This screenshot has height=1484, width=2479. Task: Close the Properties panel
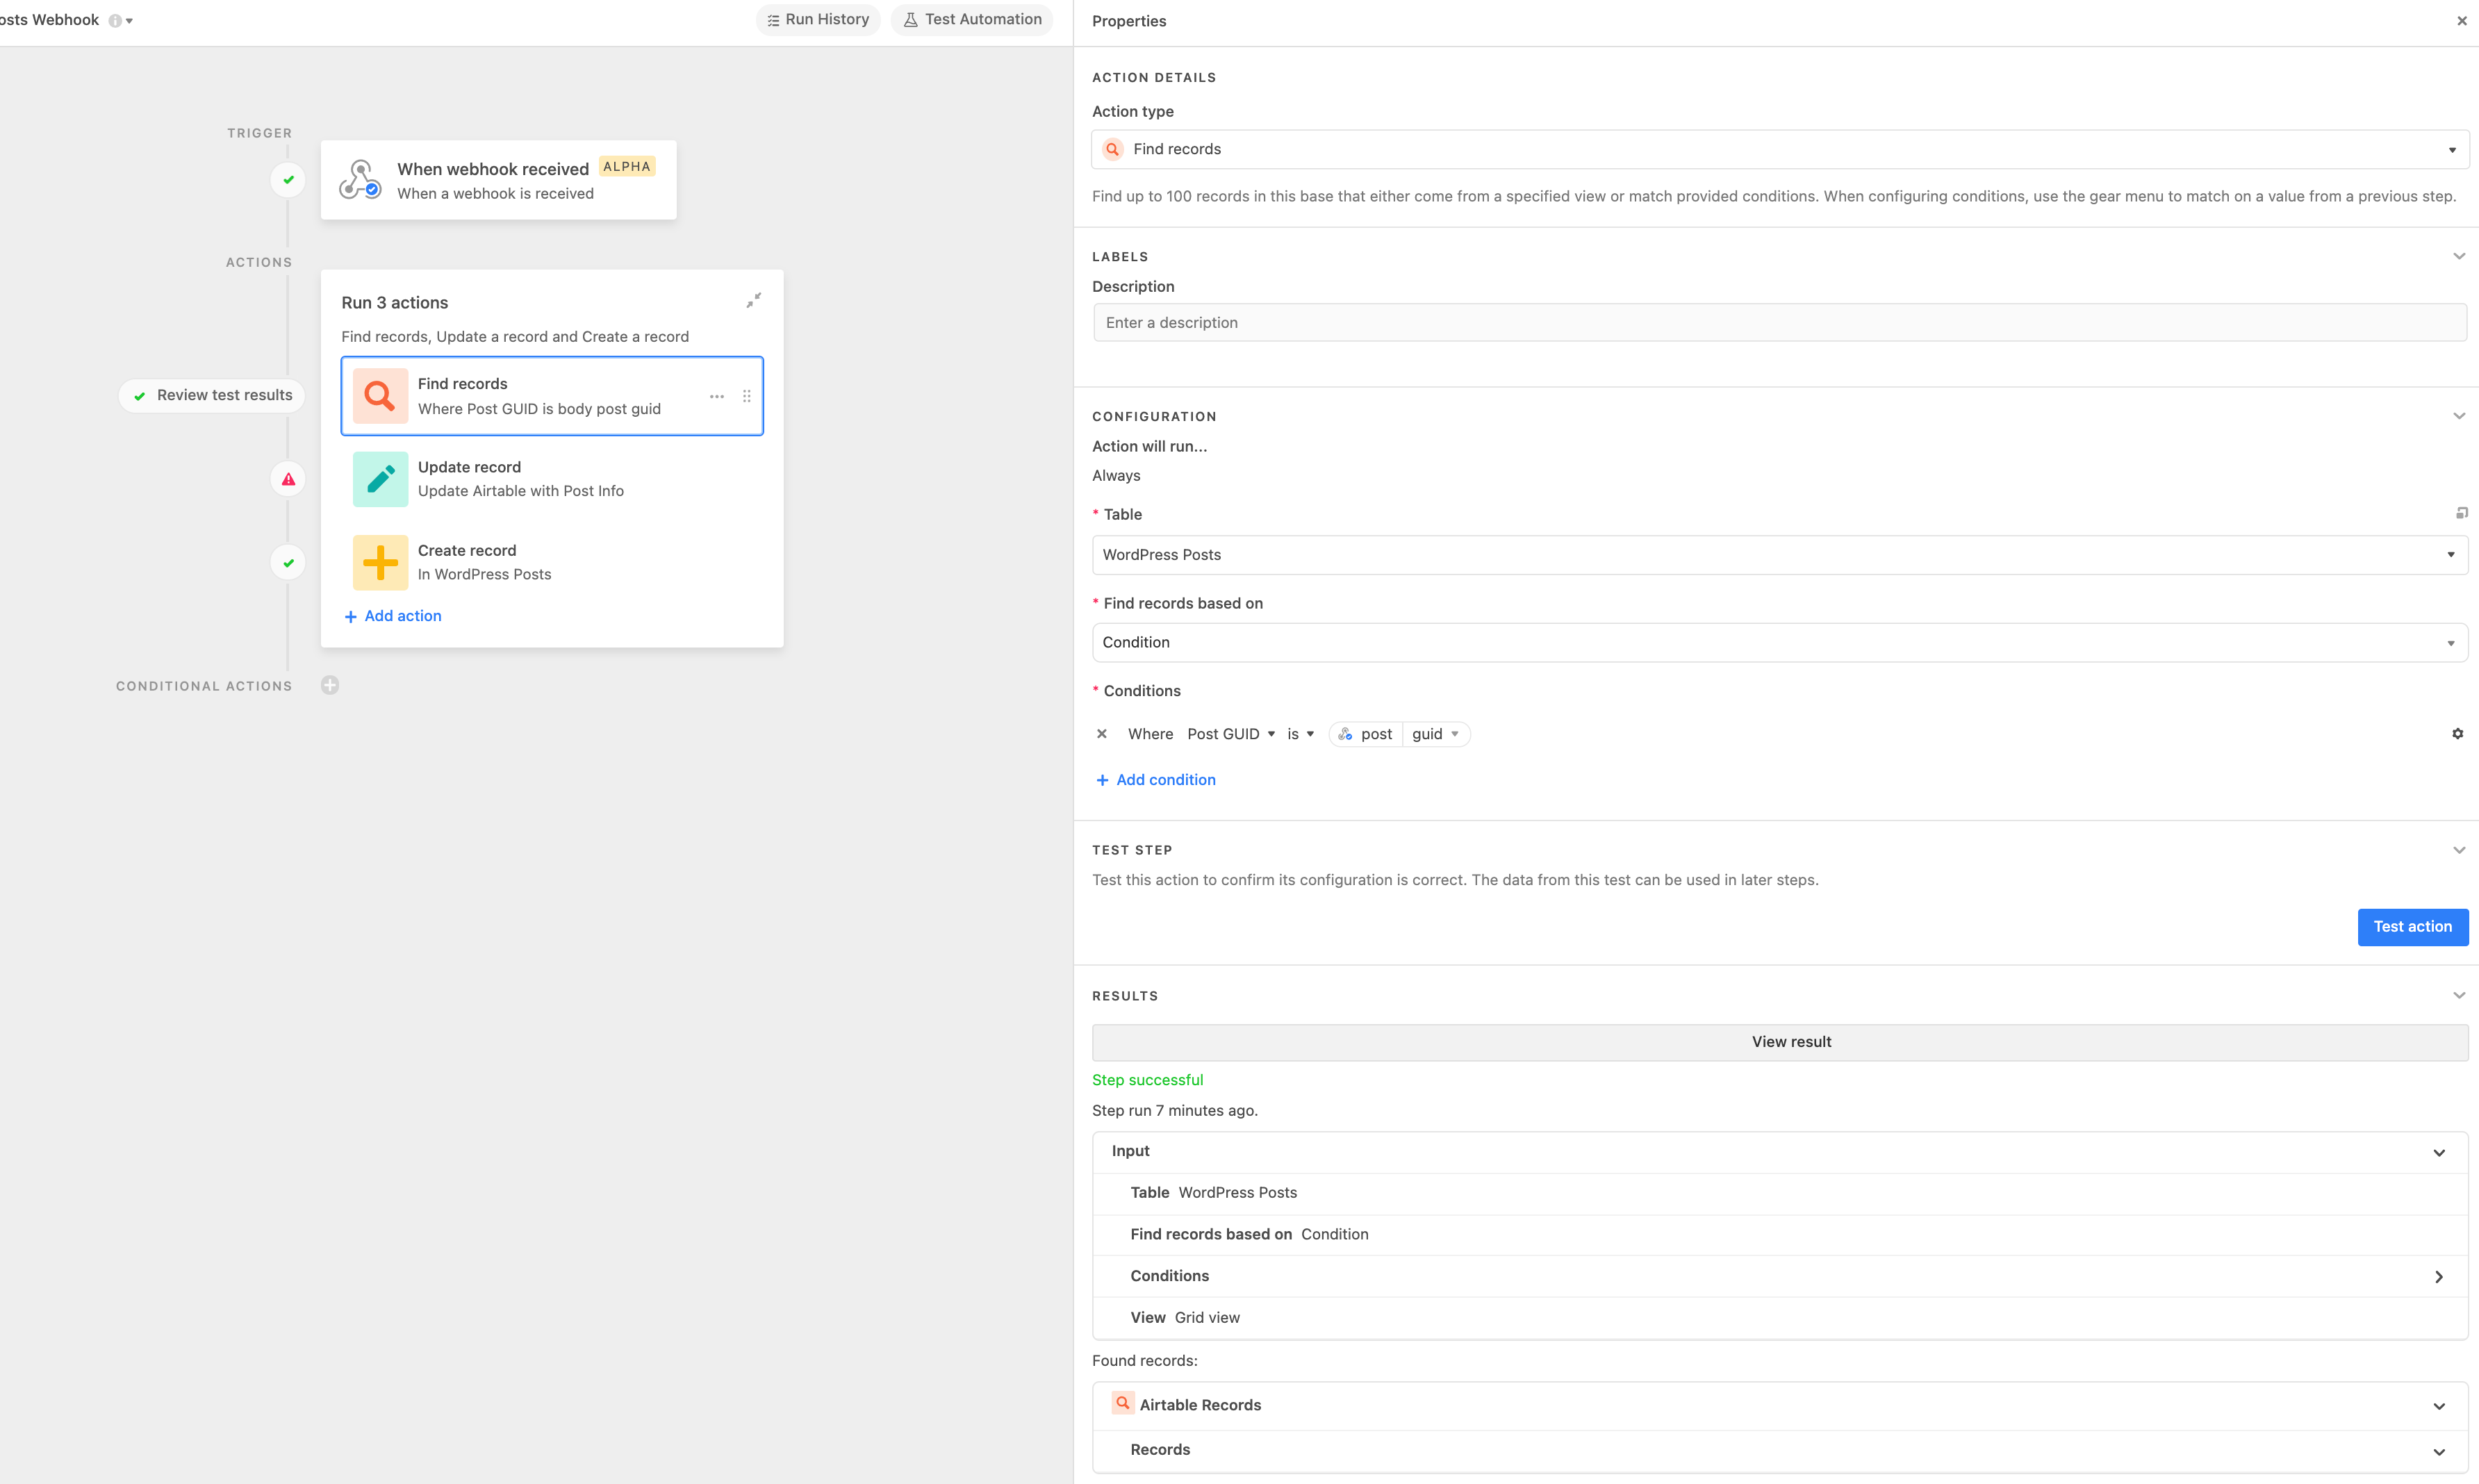tap(2461, 21)
